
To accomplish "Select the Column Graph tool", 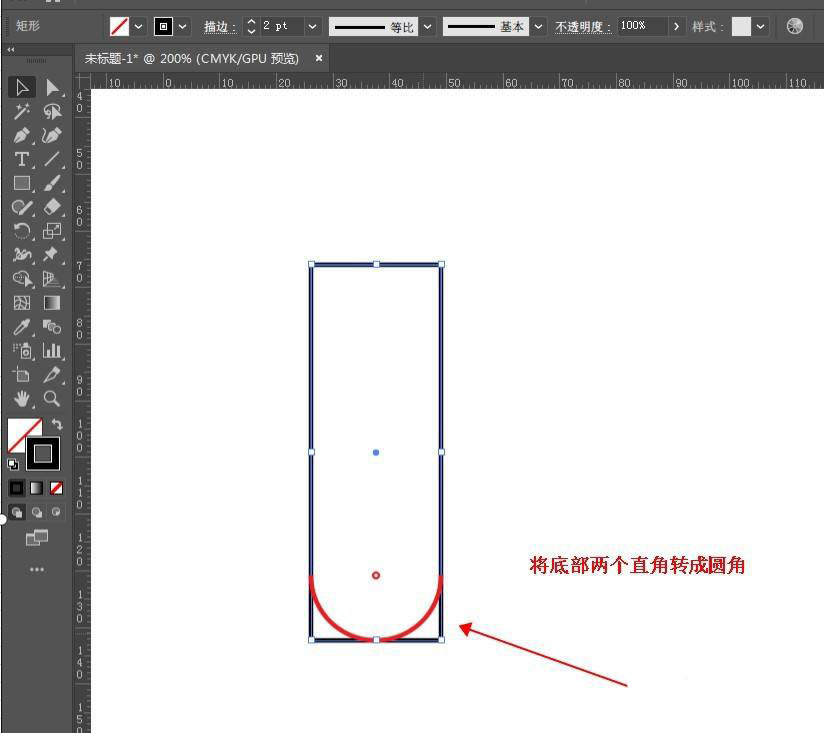I will click(52, 351).
